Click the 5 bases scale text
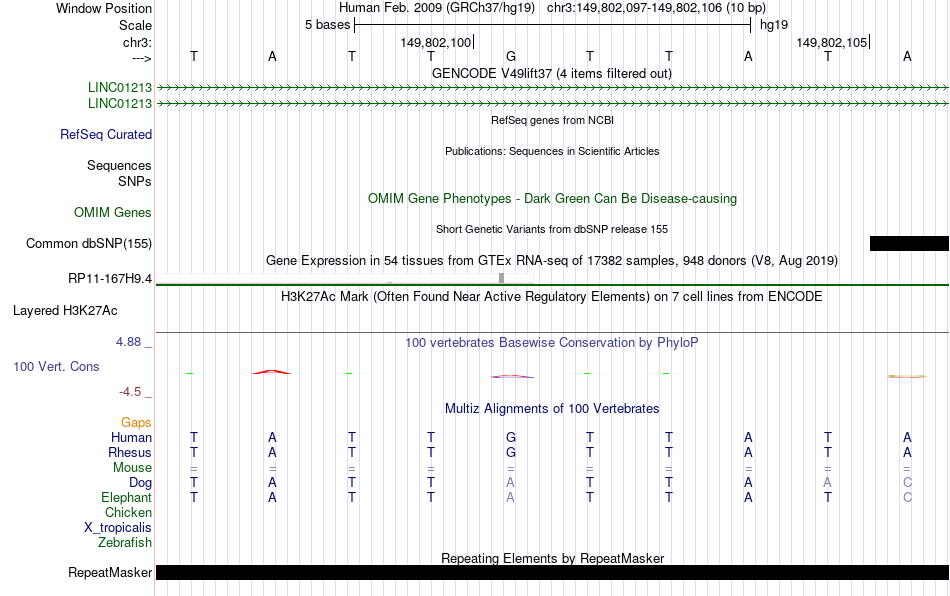Image resolution: width=950 pixels, height=596 pixels. [327, 25]
